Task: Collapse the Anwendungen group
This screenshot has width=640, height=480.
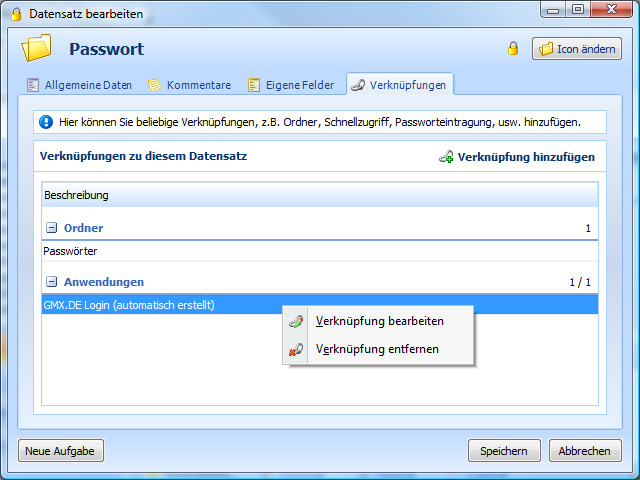Action: point(51,282)
